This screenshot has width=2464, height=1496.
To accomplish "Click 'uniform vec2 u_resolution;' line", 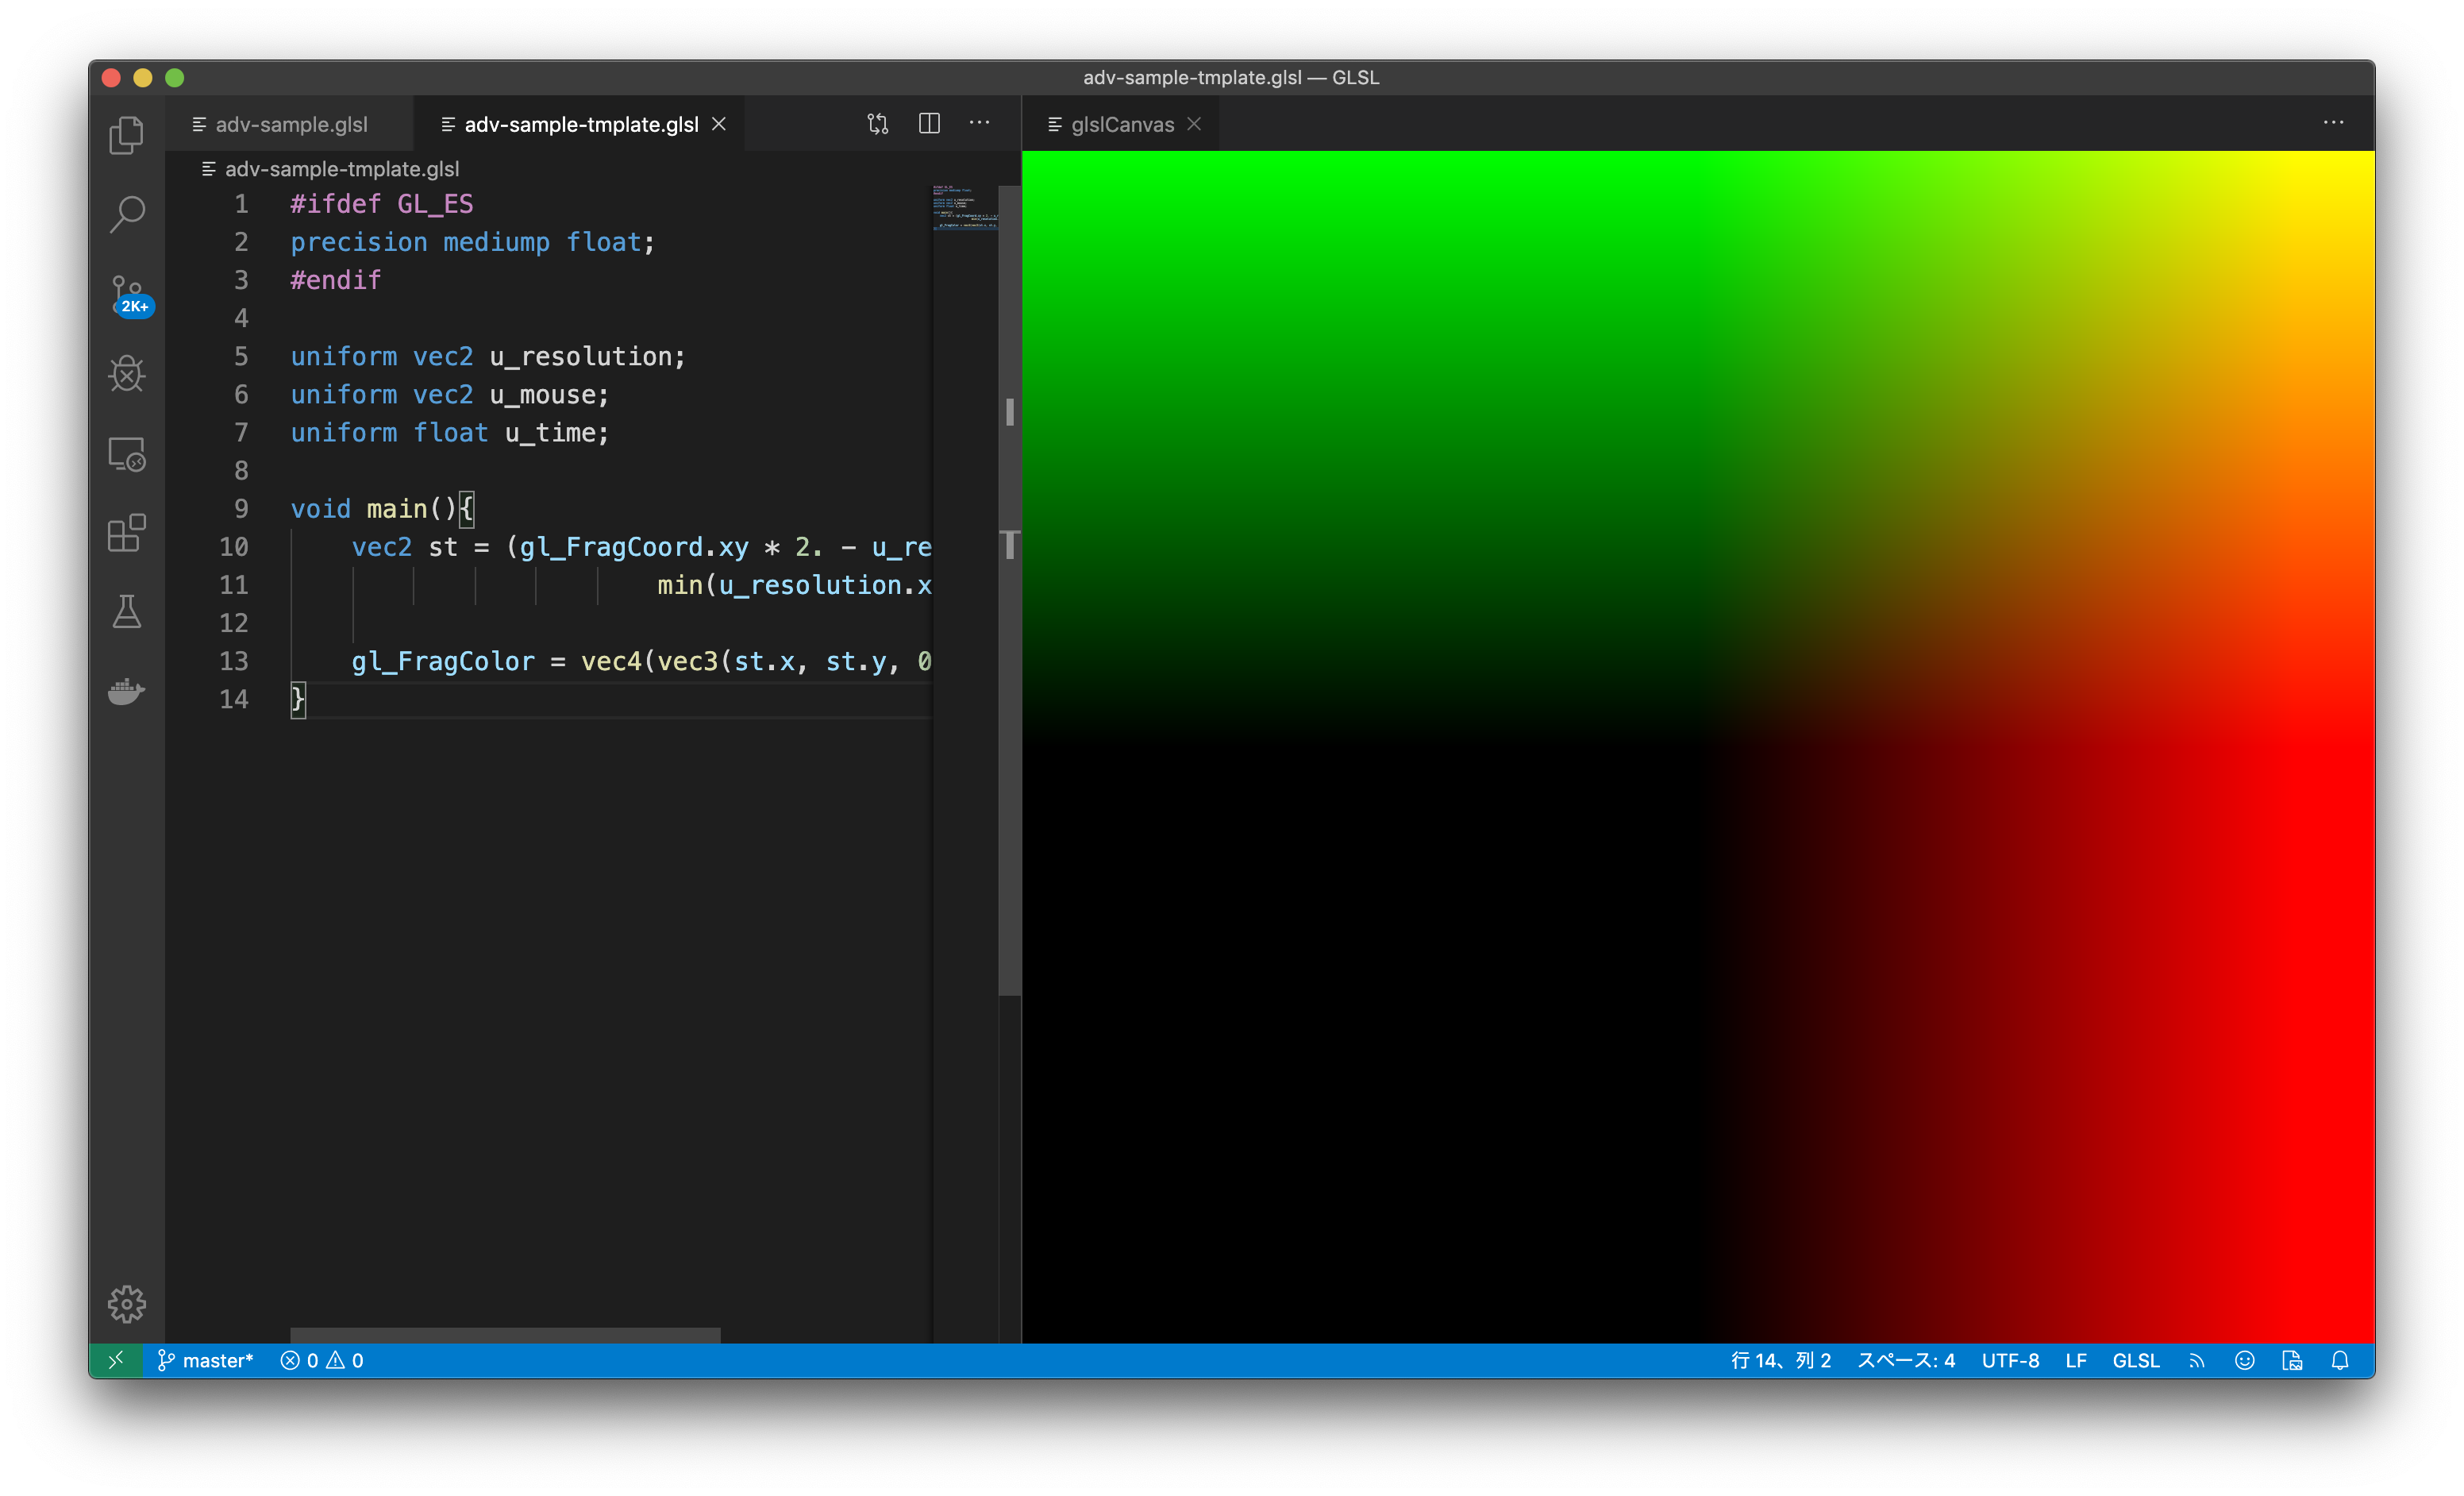I will click(488, 356).
